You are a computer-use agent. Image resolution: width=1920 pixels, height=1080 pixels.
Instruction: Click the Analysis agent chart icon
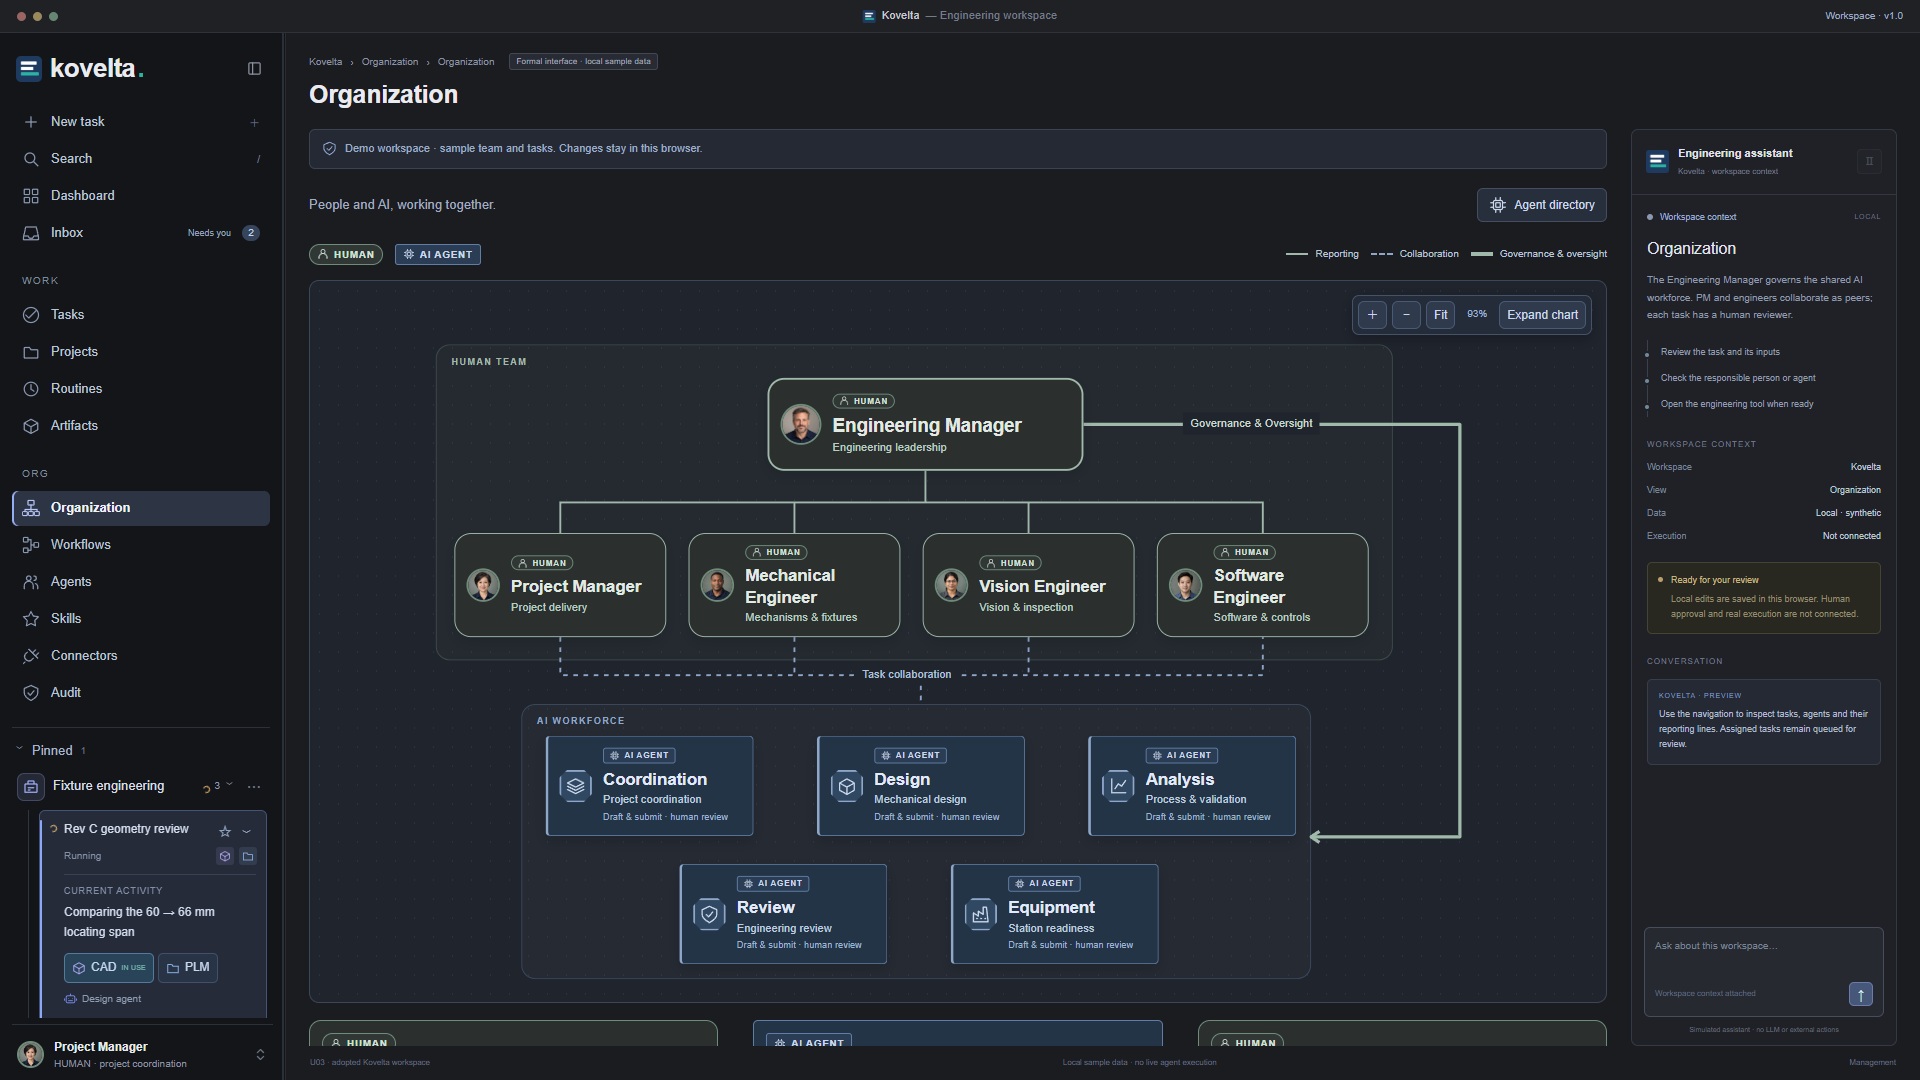point(1118,786)
